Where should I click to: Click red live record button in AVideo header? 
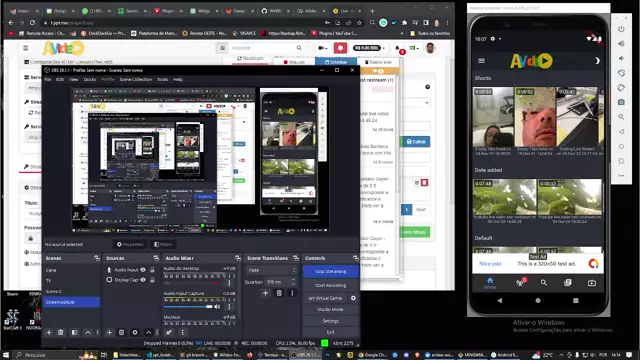tap(340, 48)
